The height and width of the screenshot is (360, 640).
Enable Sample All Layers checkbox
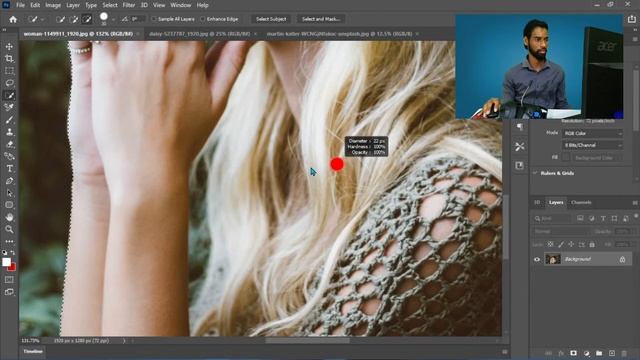tap(154, 19)
